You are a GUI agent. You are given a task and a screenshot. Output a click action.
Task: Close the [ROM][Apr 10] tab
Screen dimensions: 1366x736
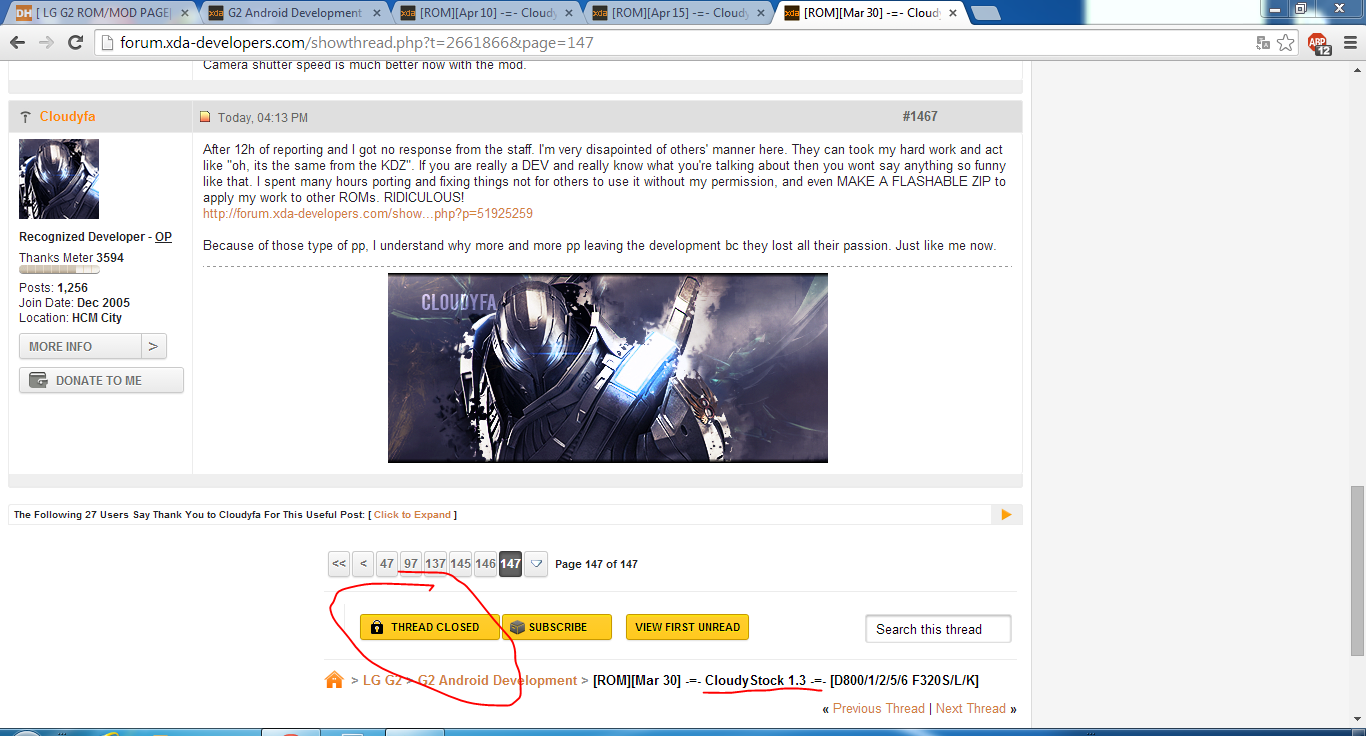pos(568,13)
